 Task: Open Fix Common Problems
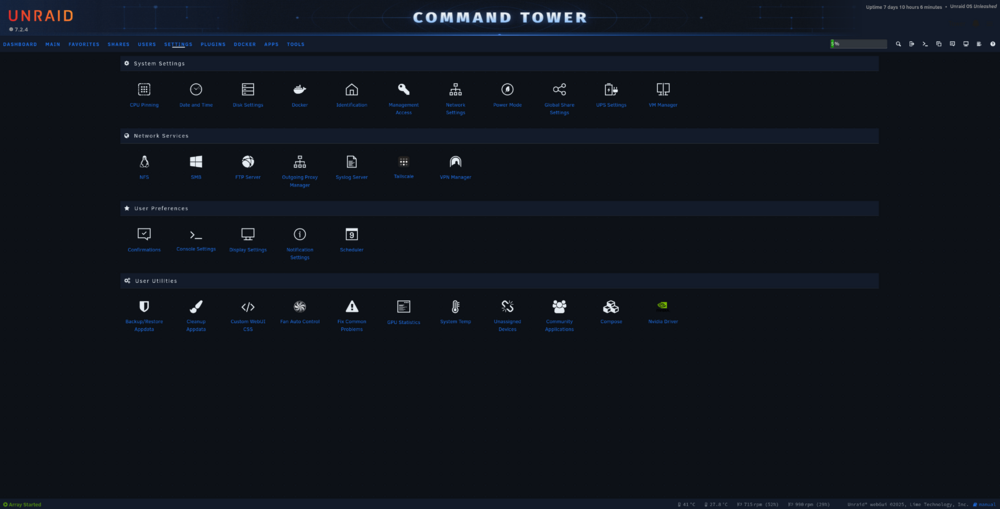[351, 316]
